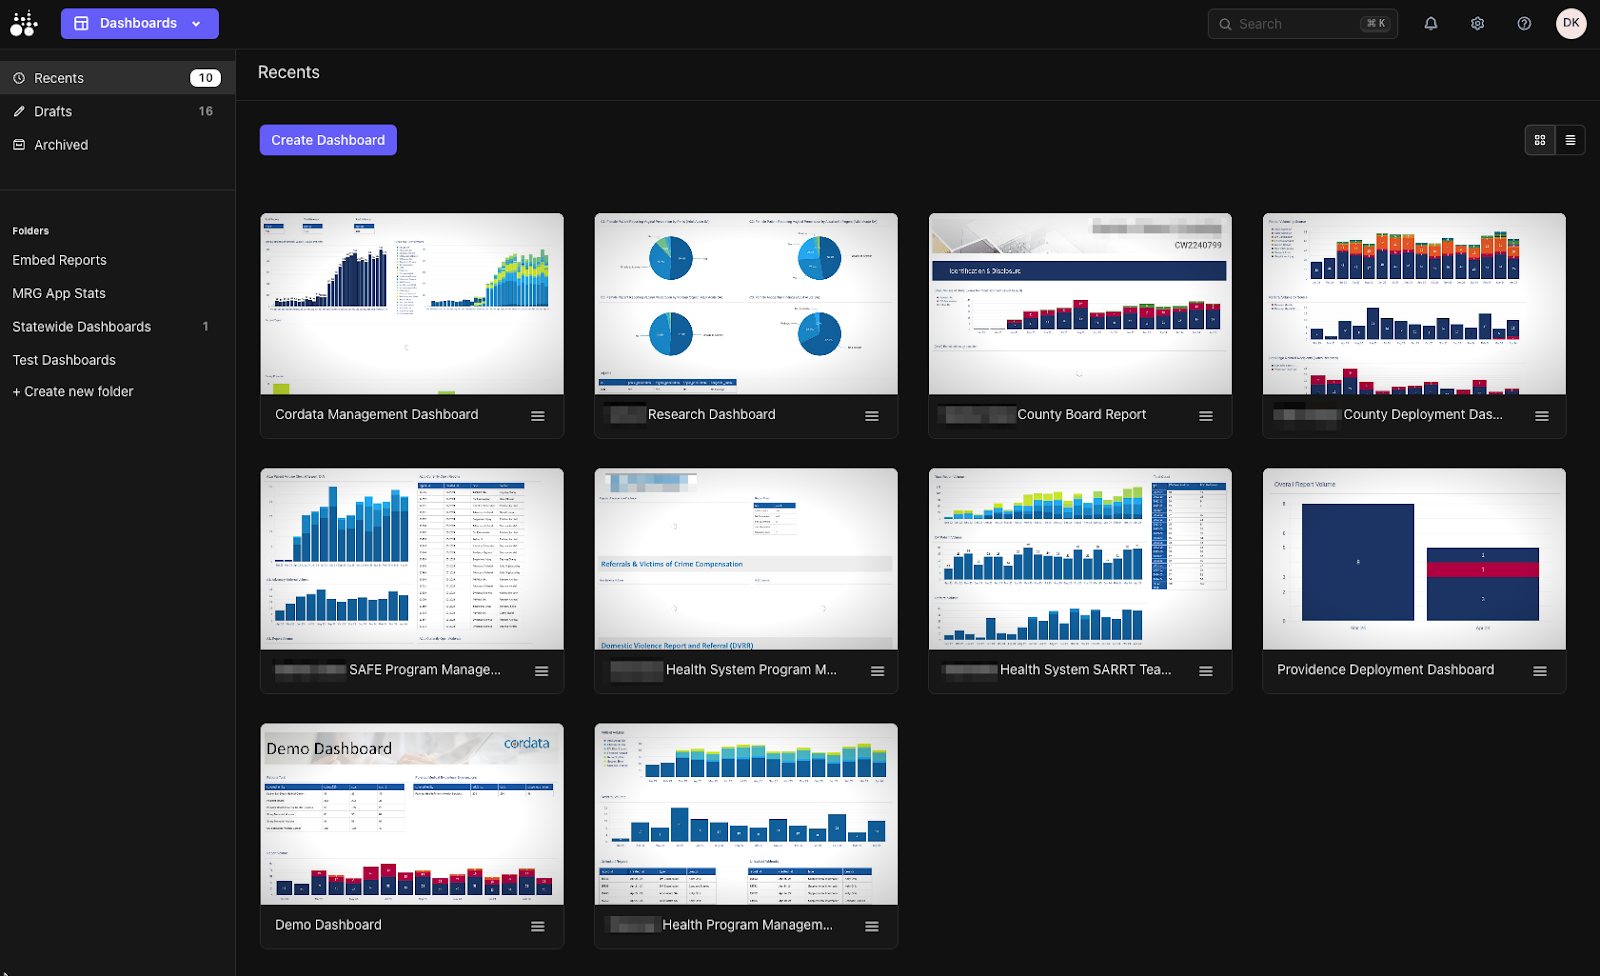1600x976 pixels.
Task: Click the DK profile avatar
Action: point(1571,23)
